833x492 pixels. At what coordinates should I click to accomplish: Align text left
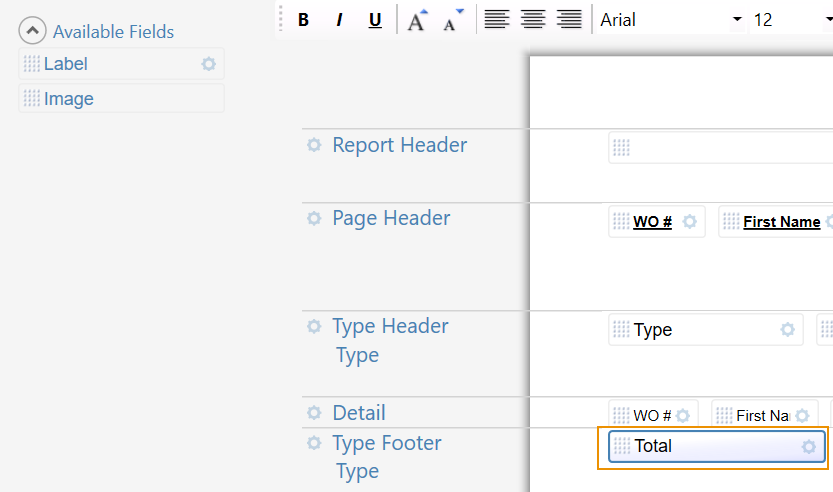[x=497, y=20]
